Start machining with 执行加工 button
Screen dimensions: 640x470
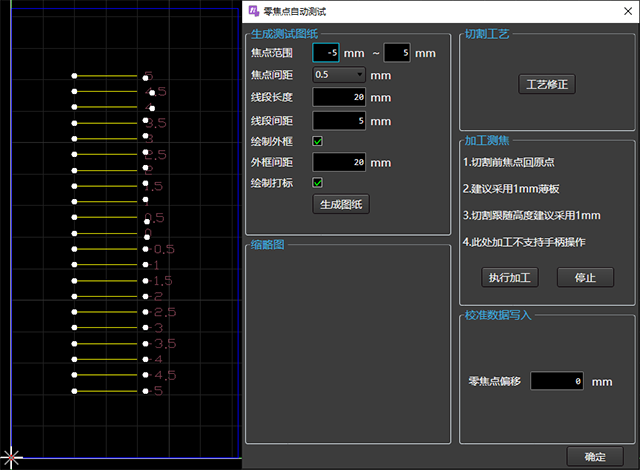pos(509,277)
